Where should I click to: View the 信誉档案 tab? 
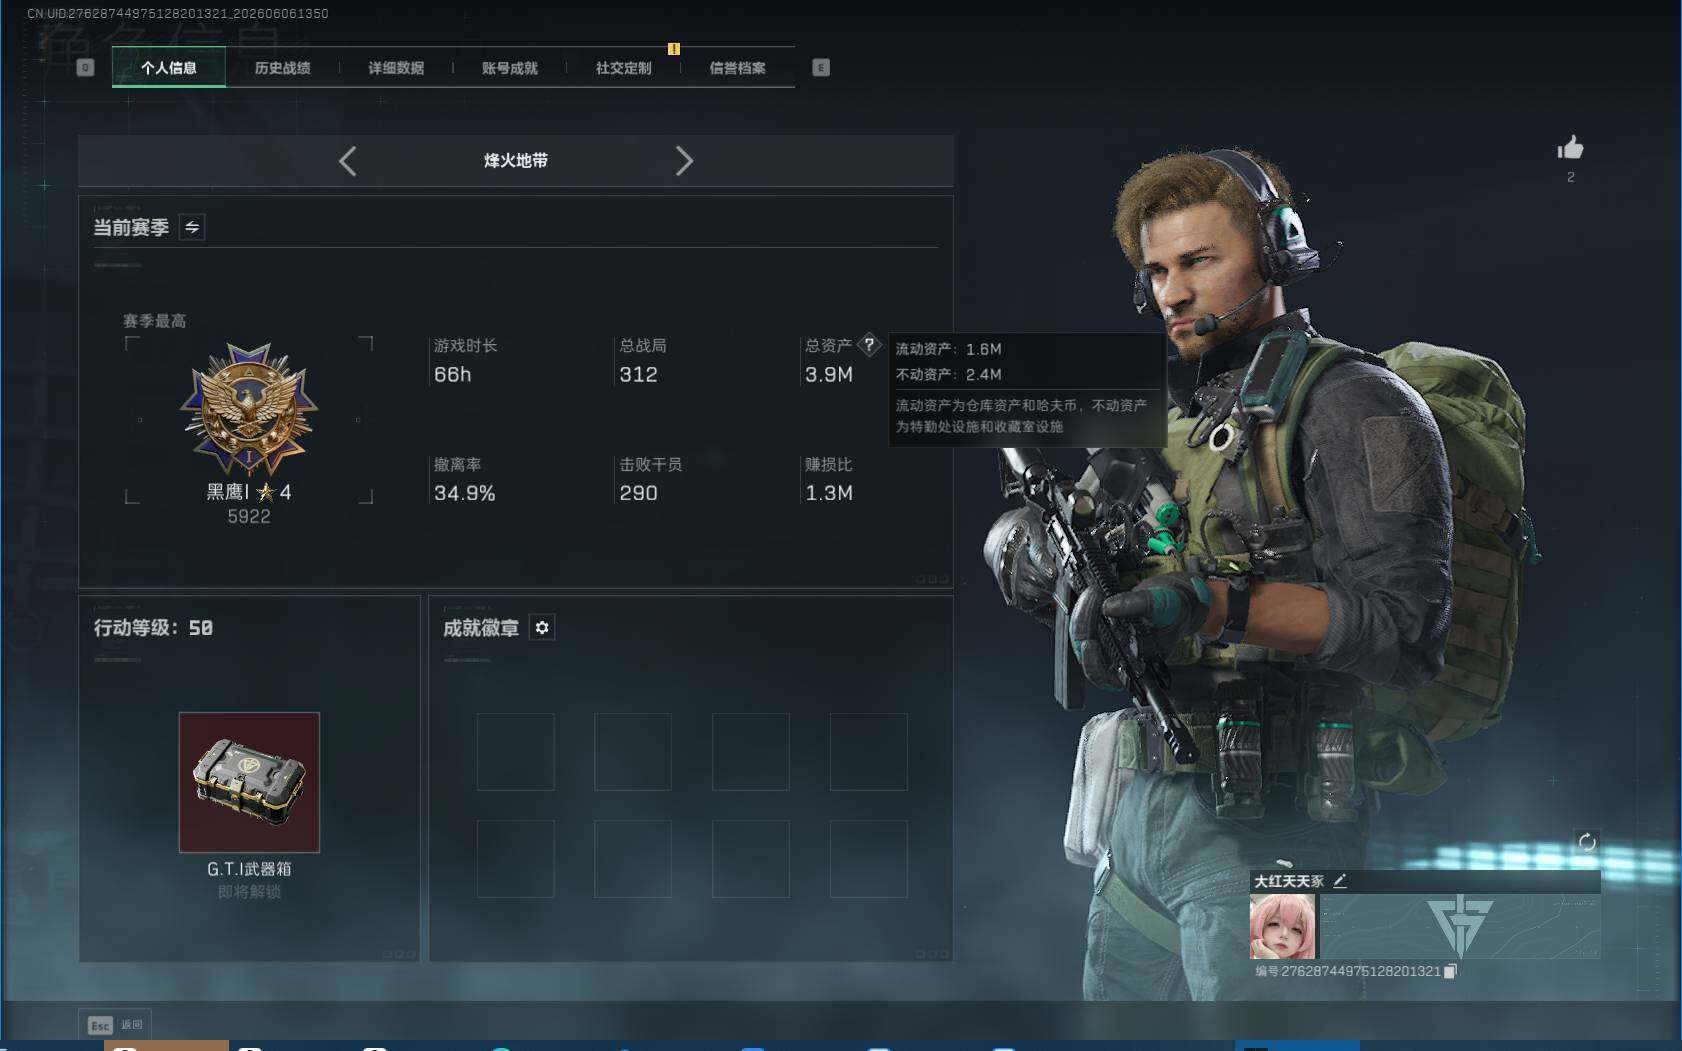(738, 67)
